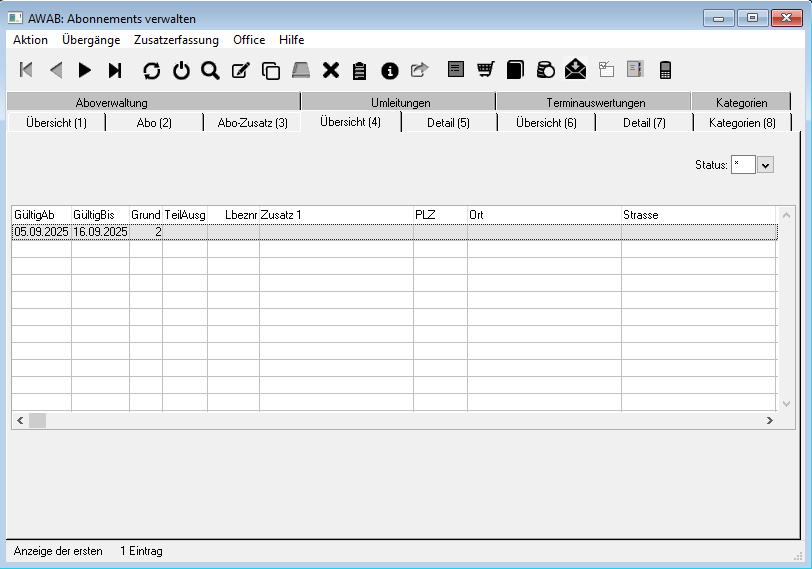Screen dimensions: 812x569
Task: Click the edit pencil icon
Action: 240,70
